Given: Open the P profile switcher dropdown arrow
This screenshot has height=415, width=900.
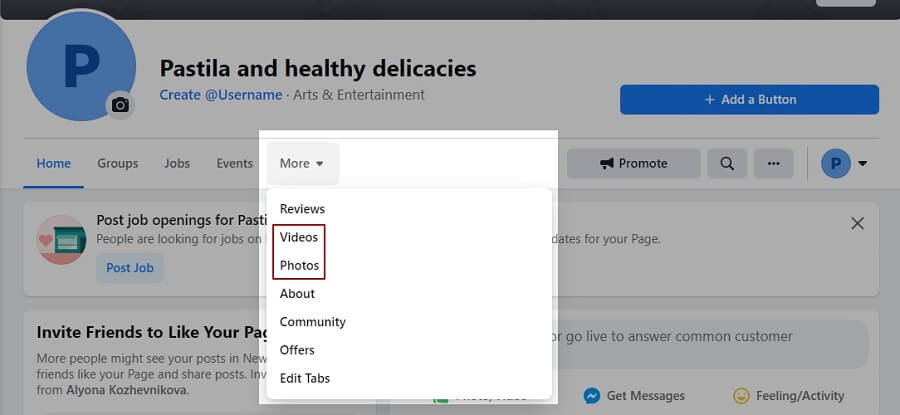Looking at the screenshot, I should 862,164.
